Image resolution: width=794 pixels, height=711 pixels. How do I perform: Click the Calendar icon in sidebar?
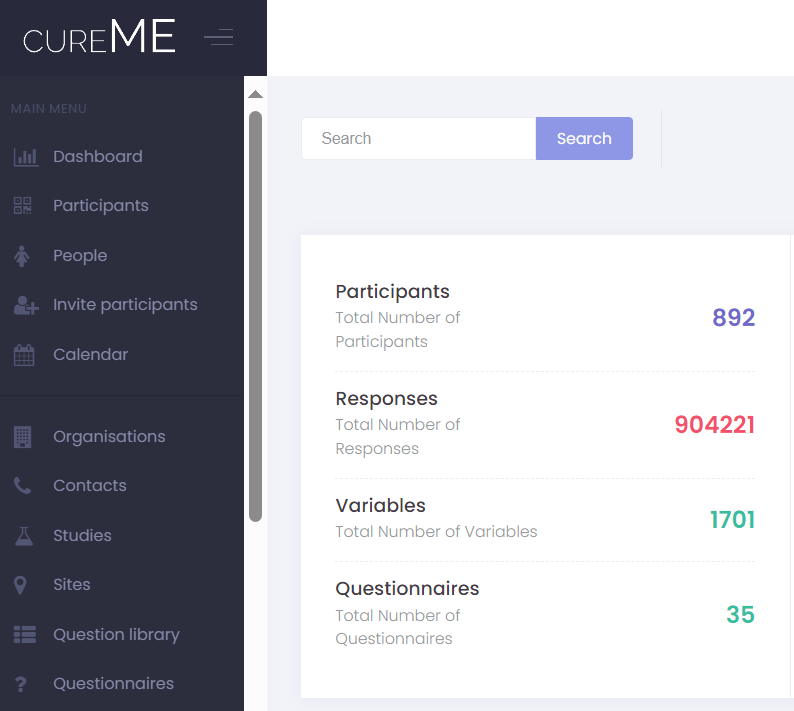click(24, 355)
